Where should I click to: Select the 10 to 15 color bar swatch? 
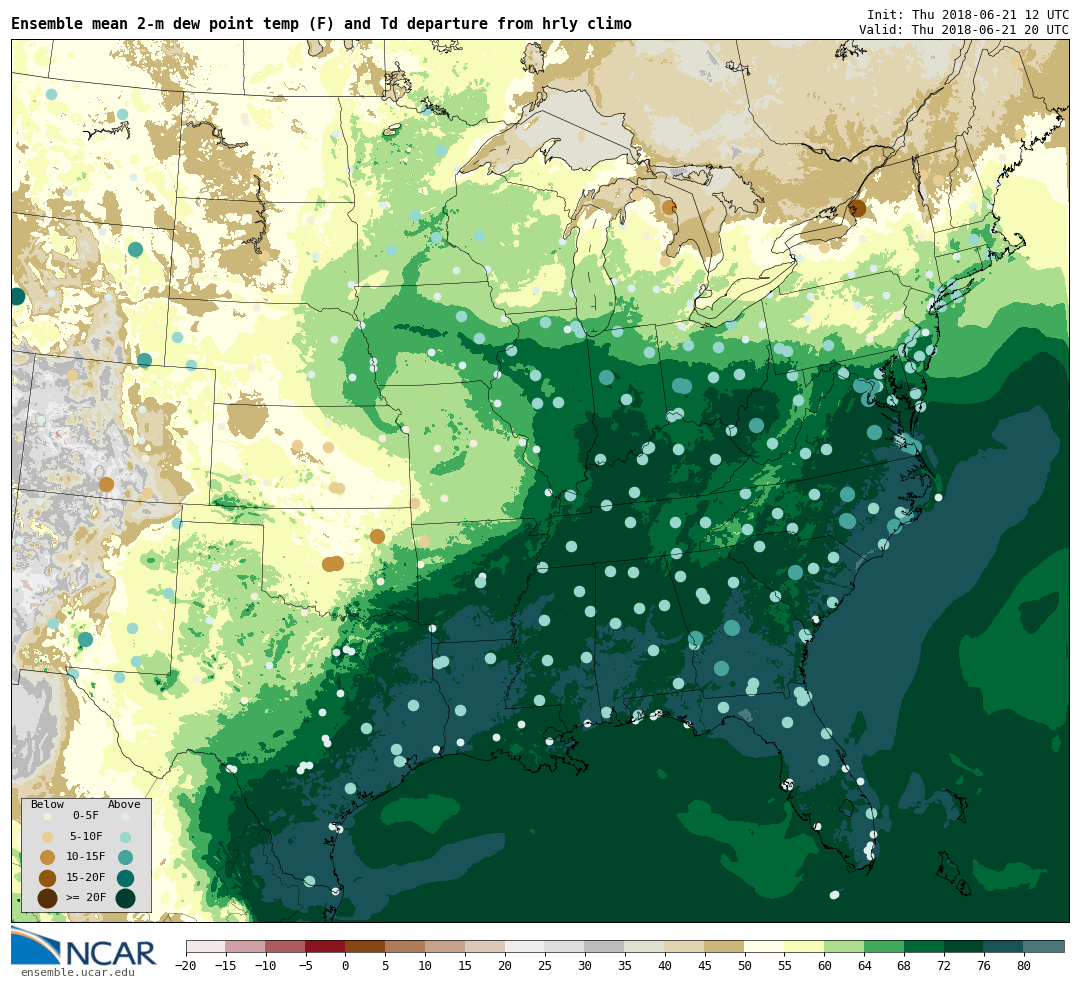click(x=445, y=946)
